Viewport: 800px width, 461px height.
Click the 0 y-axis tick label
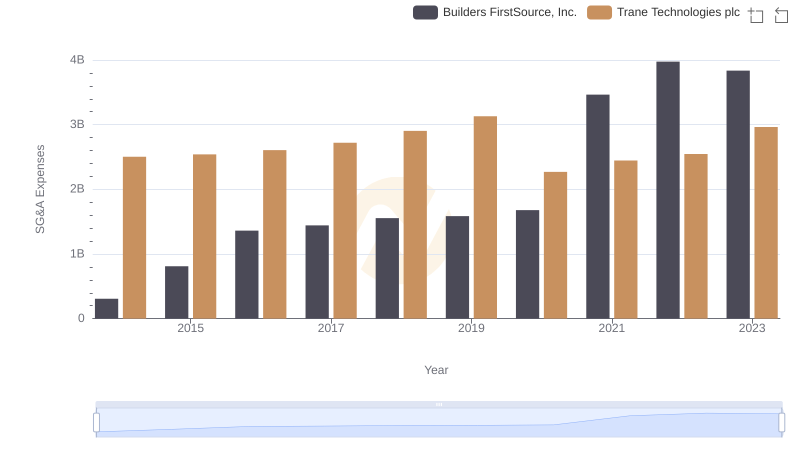coord(81,318)
